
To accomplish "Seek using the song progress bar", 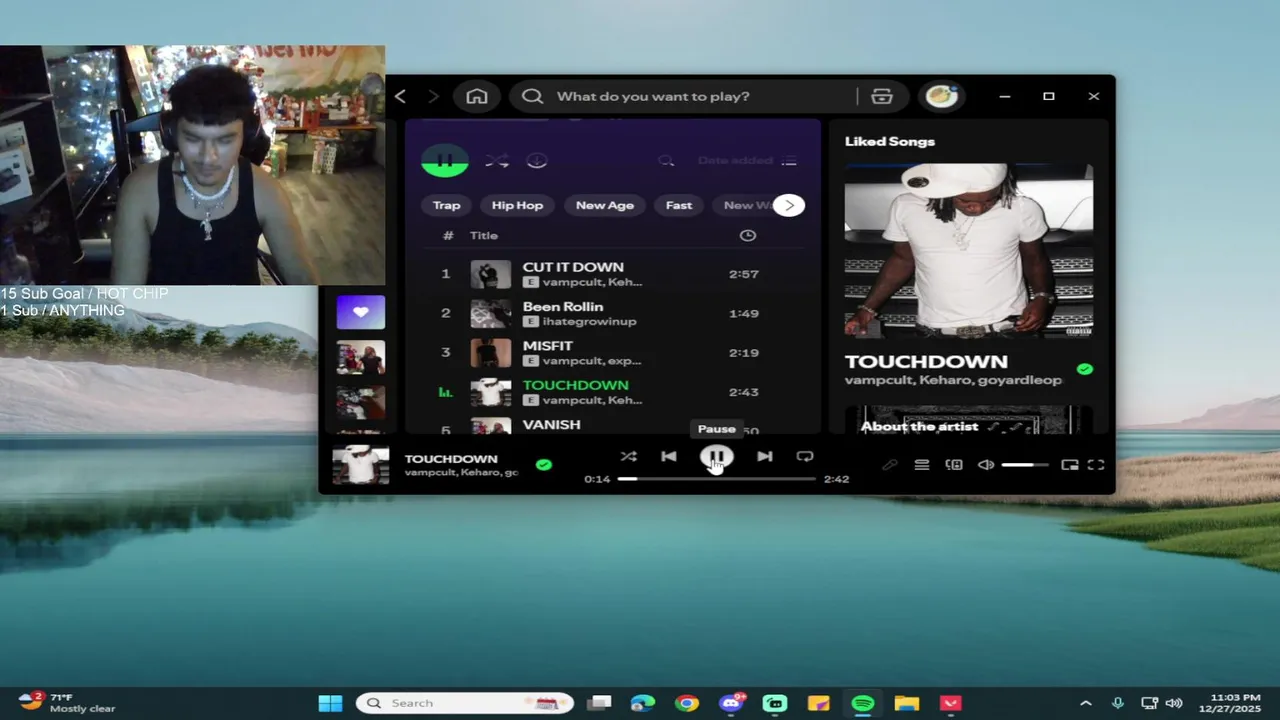I will (x=716, y=479).
